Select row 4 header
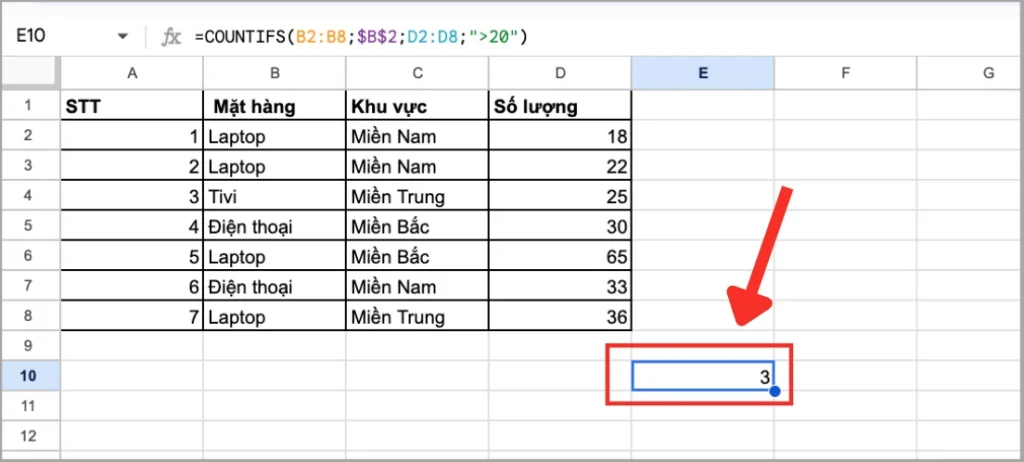This screenshot has height=462, width=1024. coord(31,195)
